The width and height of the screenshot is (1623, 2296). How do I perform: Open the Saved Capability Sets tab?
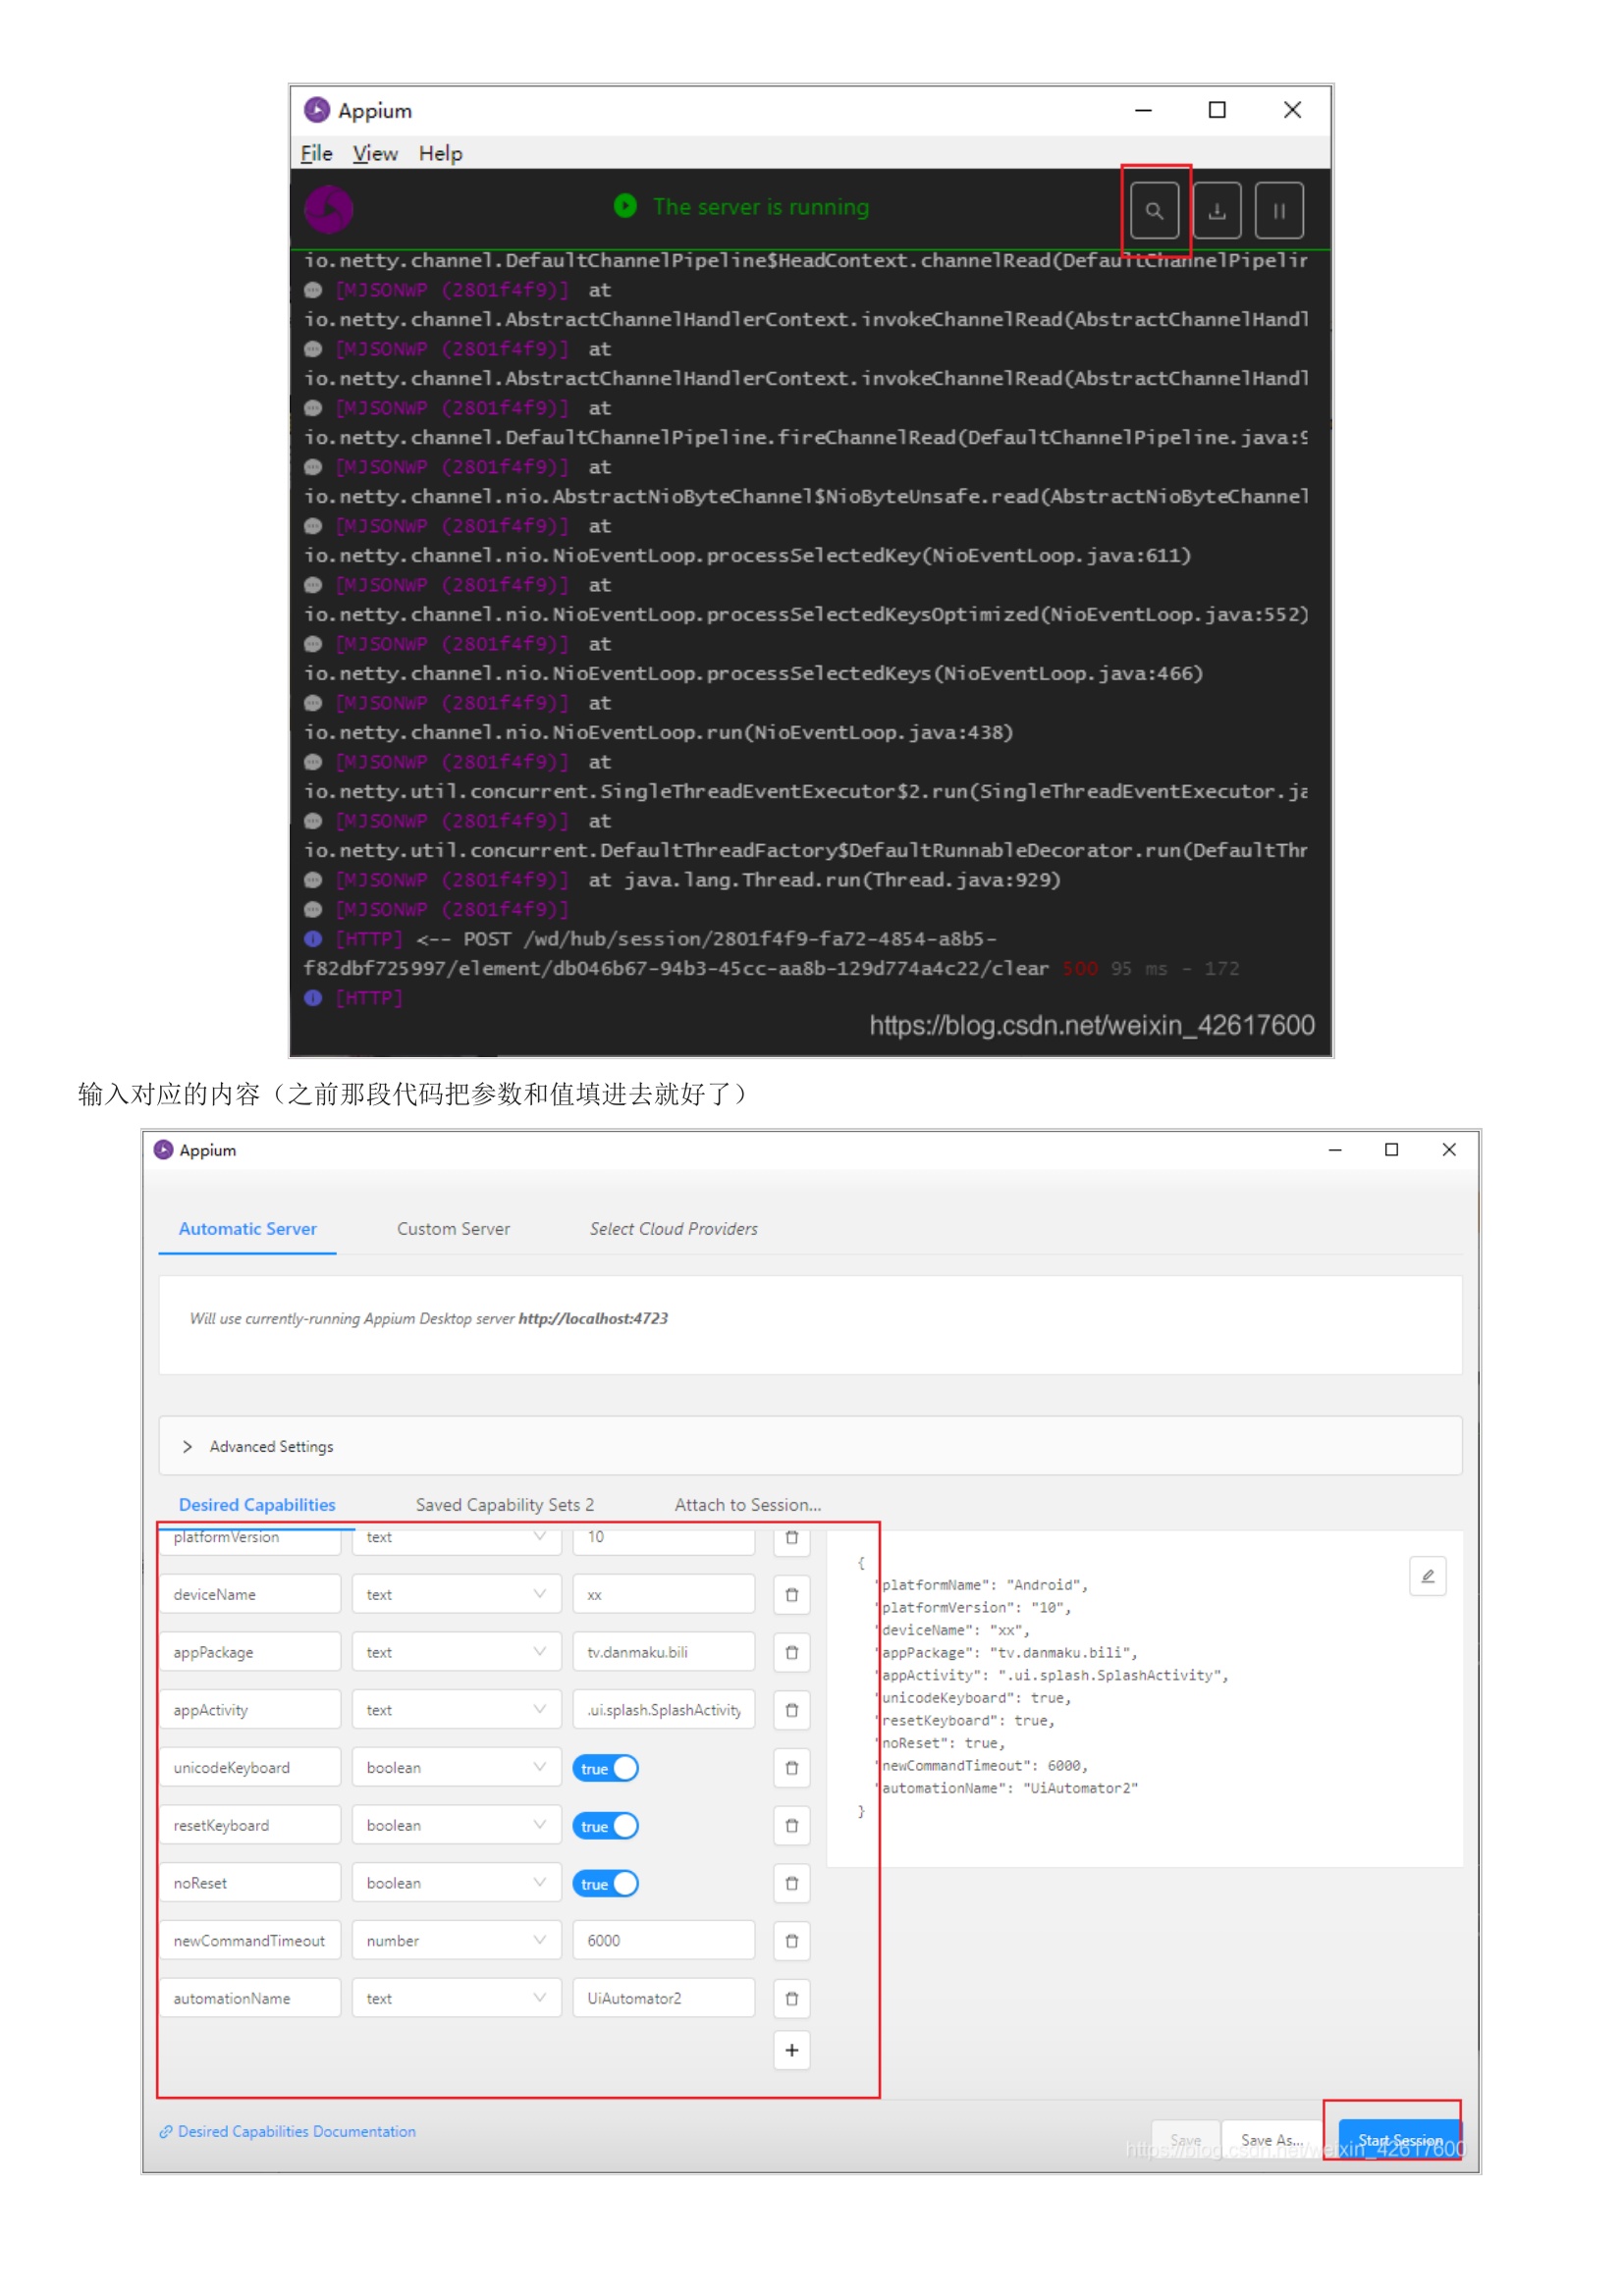[504, 1504]
